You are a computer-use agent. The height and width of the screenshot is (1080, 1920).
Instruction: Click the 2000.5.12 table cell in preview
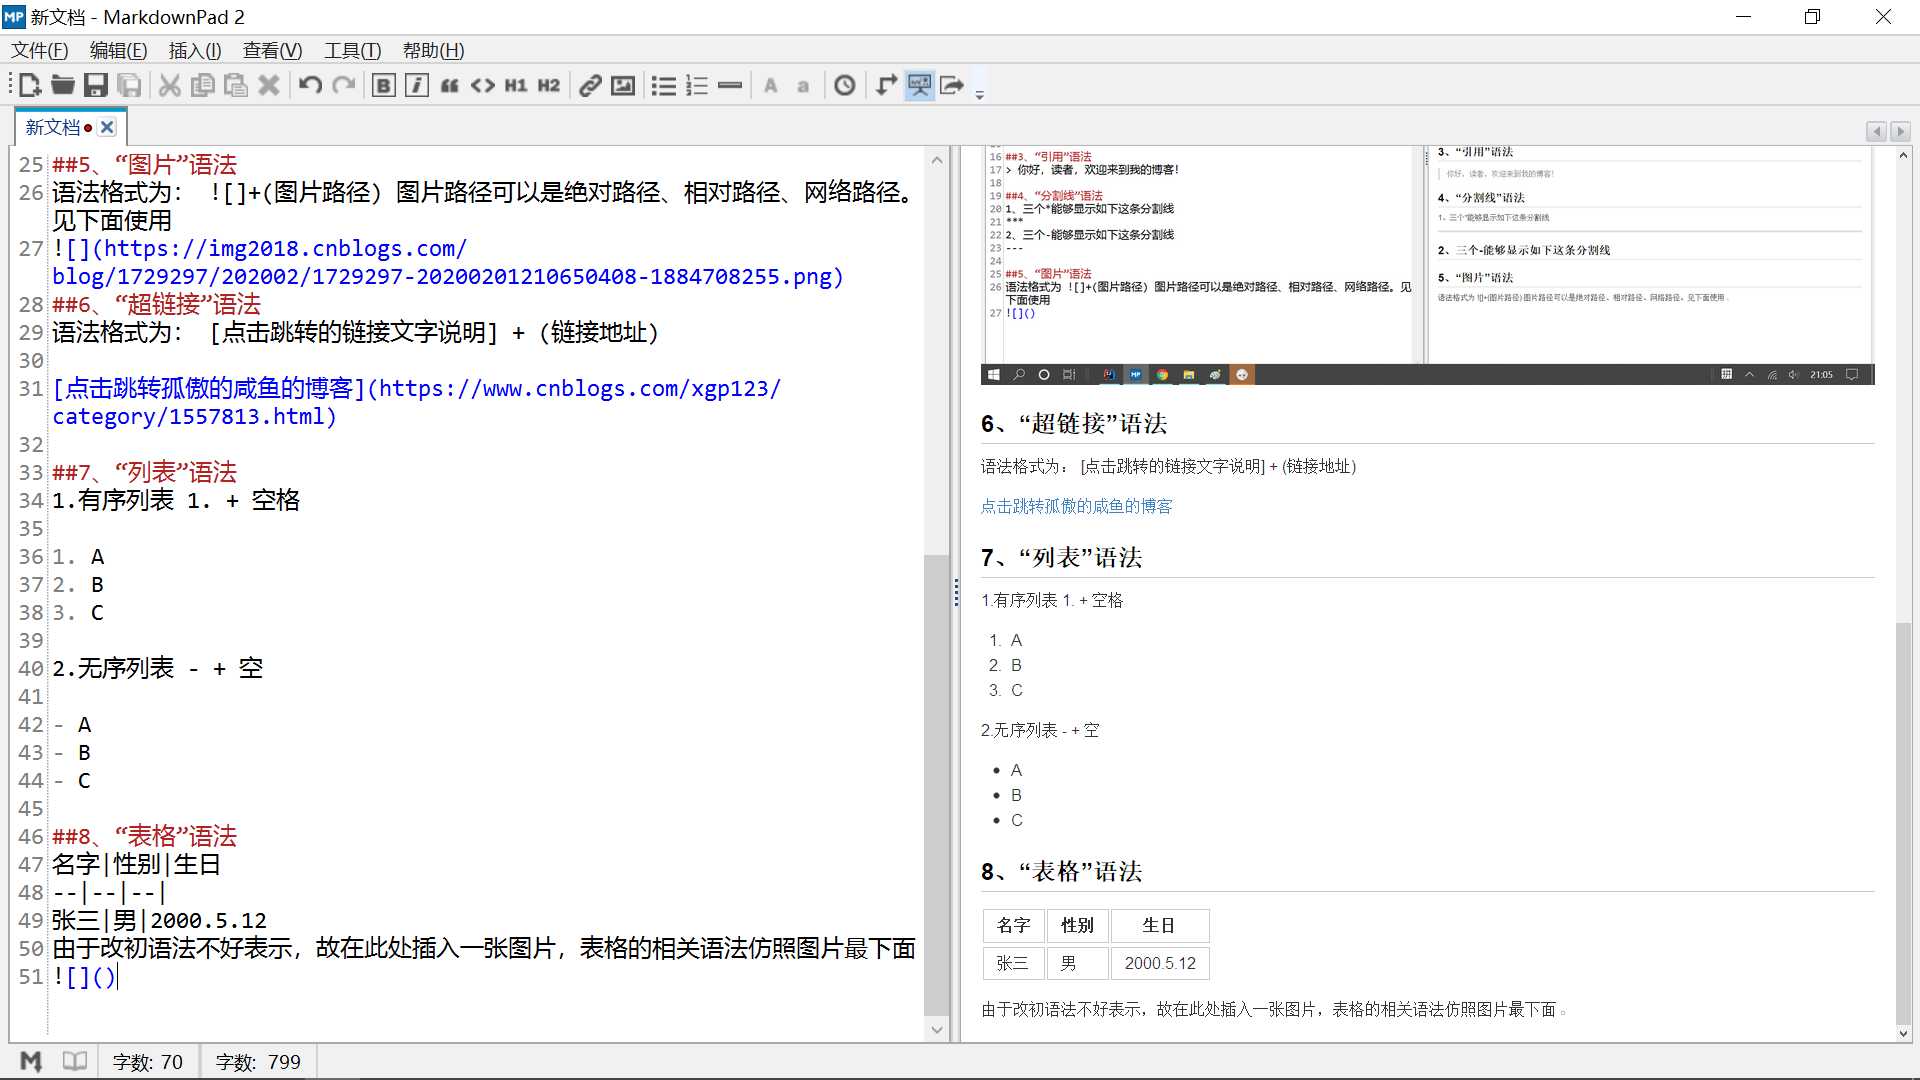tap(1160, 963)
